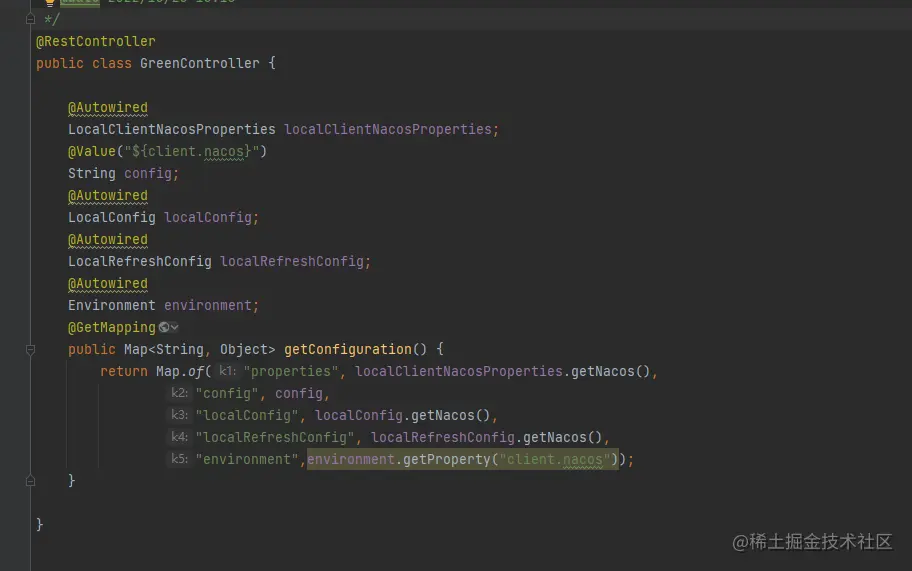Viewport: 912px width, 571px height.
Task: Click the GreenController class name
Action: (x=200, y=63)
